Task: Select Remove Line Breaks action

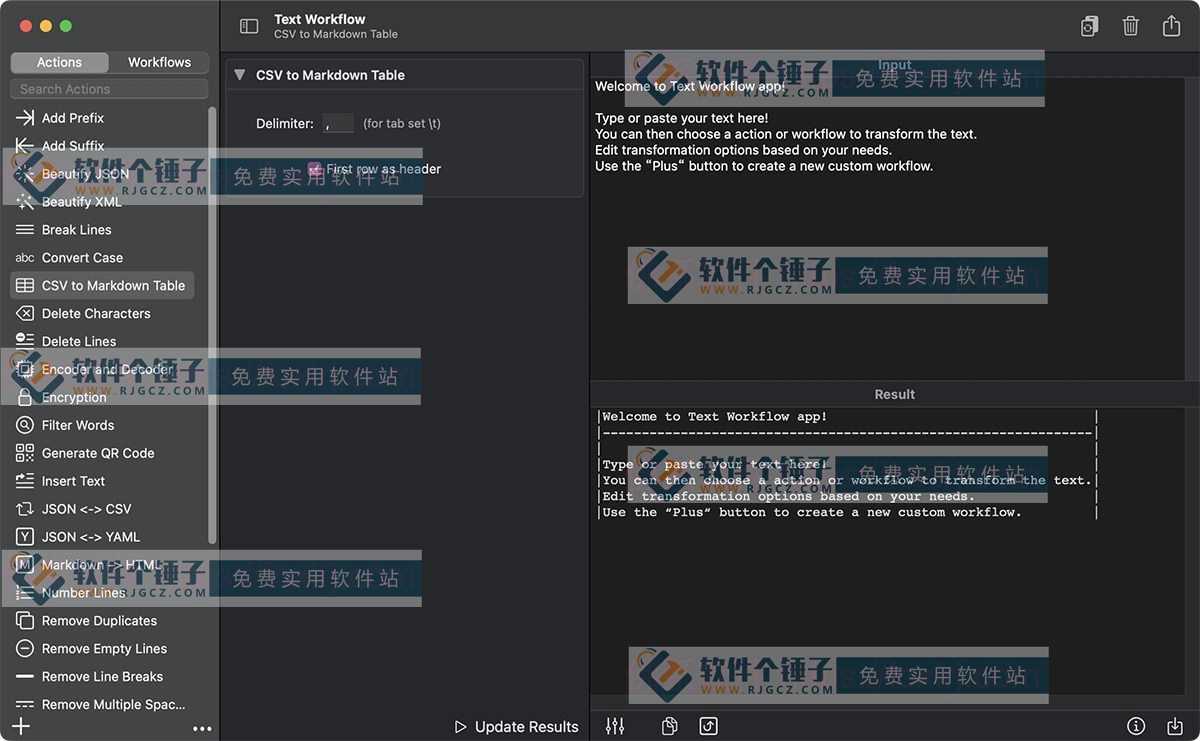Action: coord(102,677)
